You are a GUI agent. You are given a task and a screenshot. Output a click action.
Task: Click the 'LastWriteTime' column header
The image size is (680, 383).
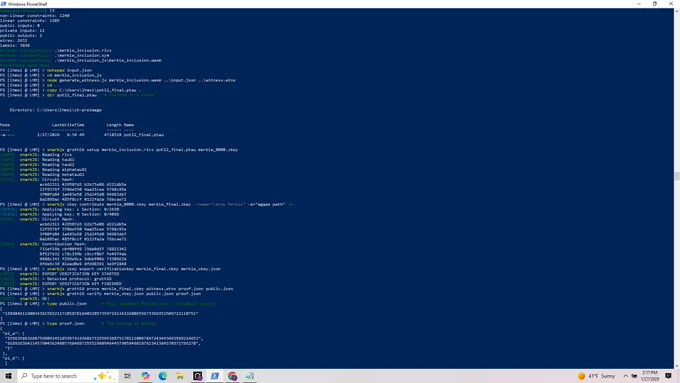pyautogui.click(x=68, y=125)
